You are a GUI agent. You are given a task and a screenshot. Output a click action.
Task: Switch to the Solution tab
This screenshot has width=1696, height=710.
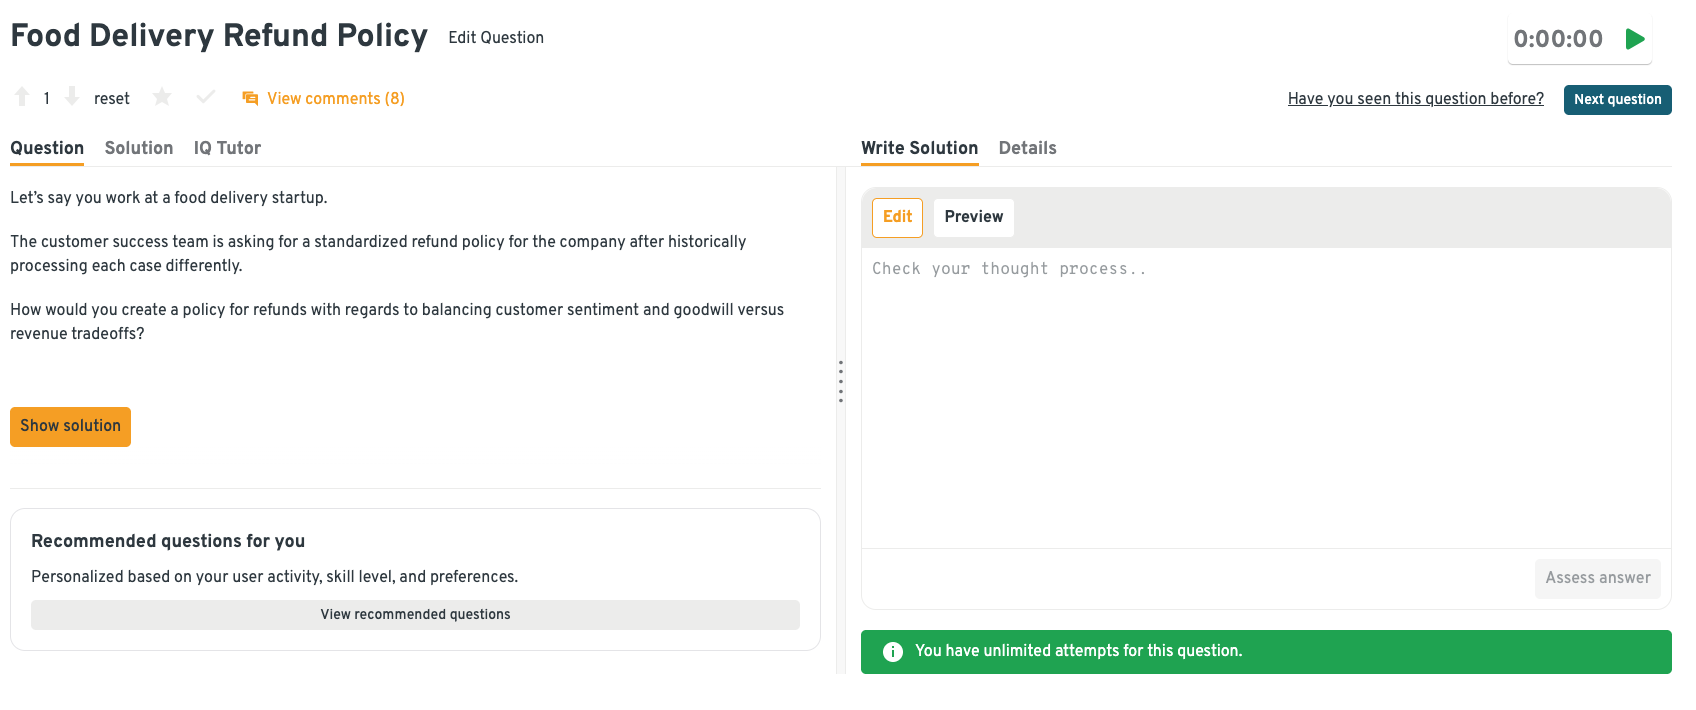139,148
